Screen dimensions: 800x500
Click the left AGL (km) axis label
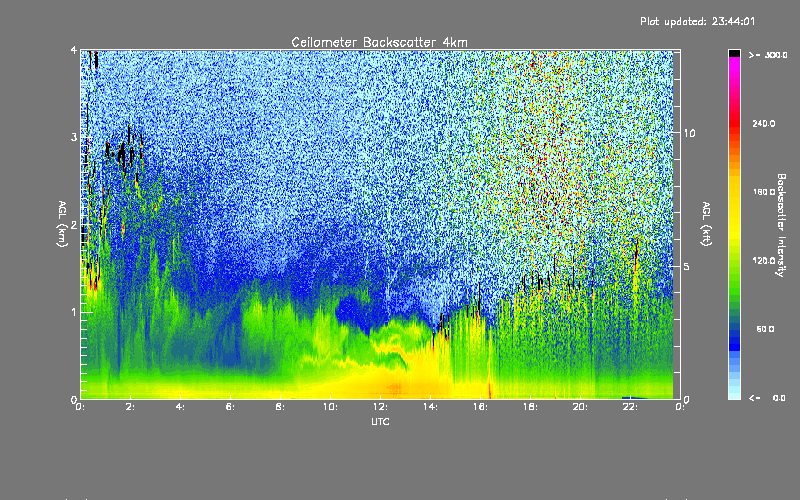(62, 224)
